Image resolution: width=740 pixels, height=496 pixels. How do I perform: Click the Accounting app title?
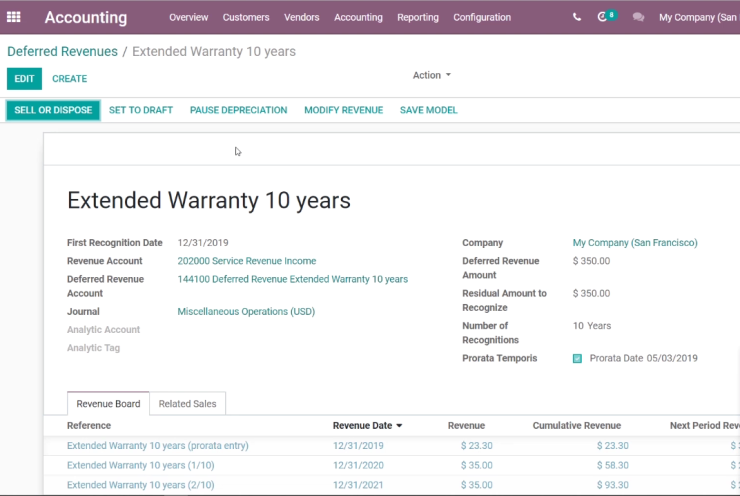[x=86, y=17]
